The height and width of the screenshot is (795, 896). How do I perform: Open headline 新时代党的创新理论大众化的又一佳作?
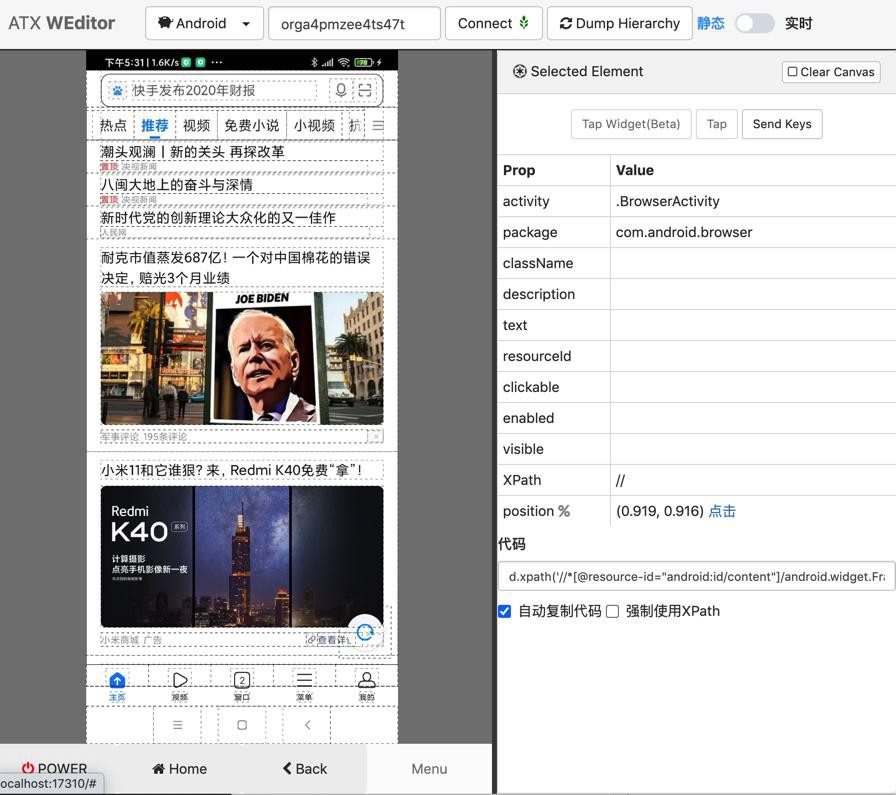click(218, 218)
